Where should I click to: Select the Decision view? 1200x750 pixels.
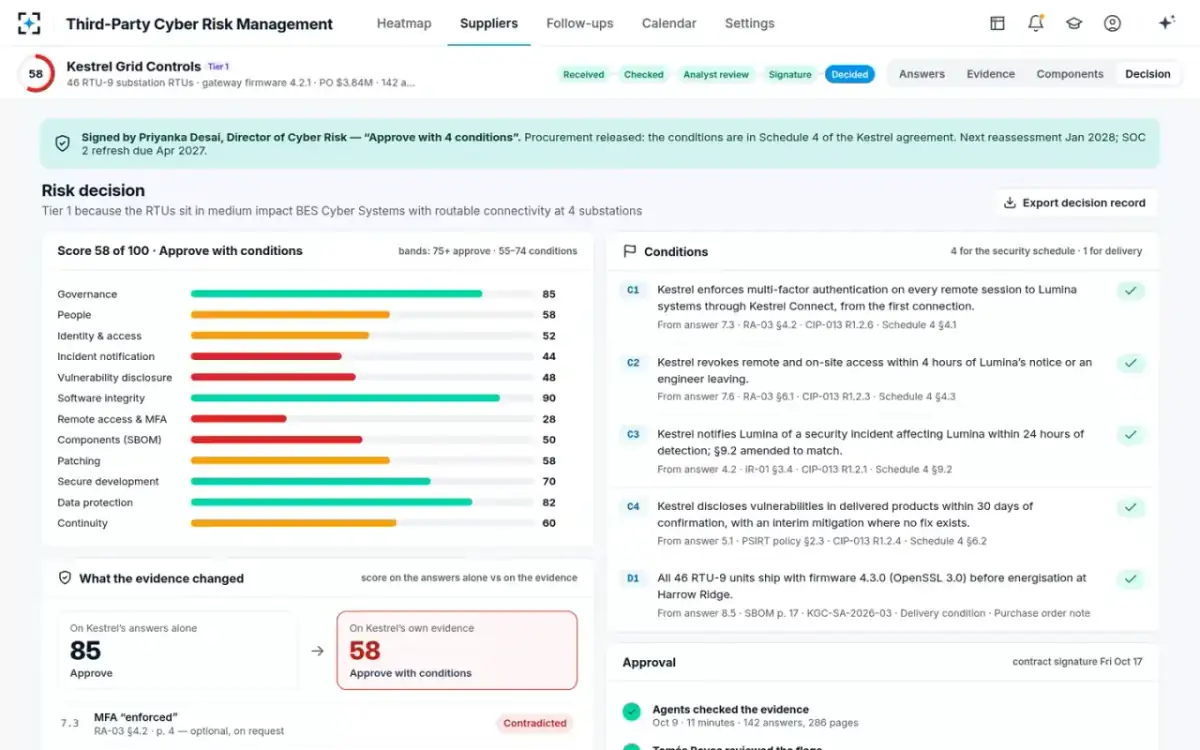click(x=1148, y=74)
